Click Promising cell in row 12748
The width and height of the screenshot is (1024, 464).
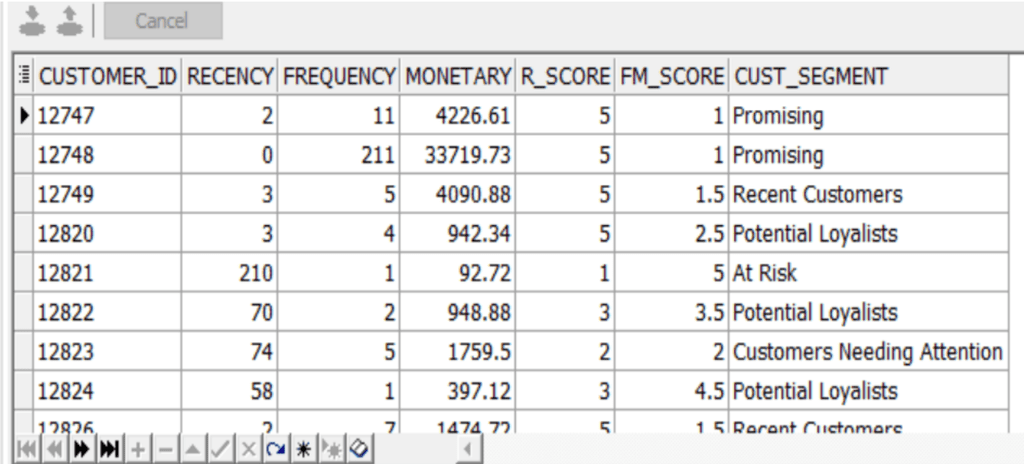[869, 155]
